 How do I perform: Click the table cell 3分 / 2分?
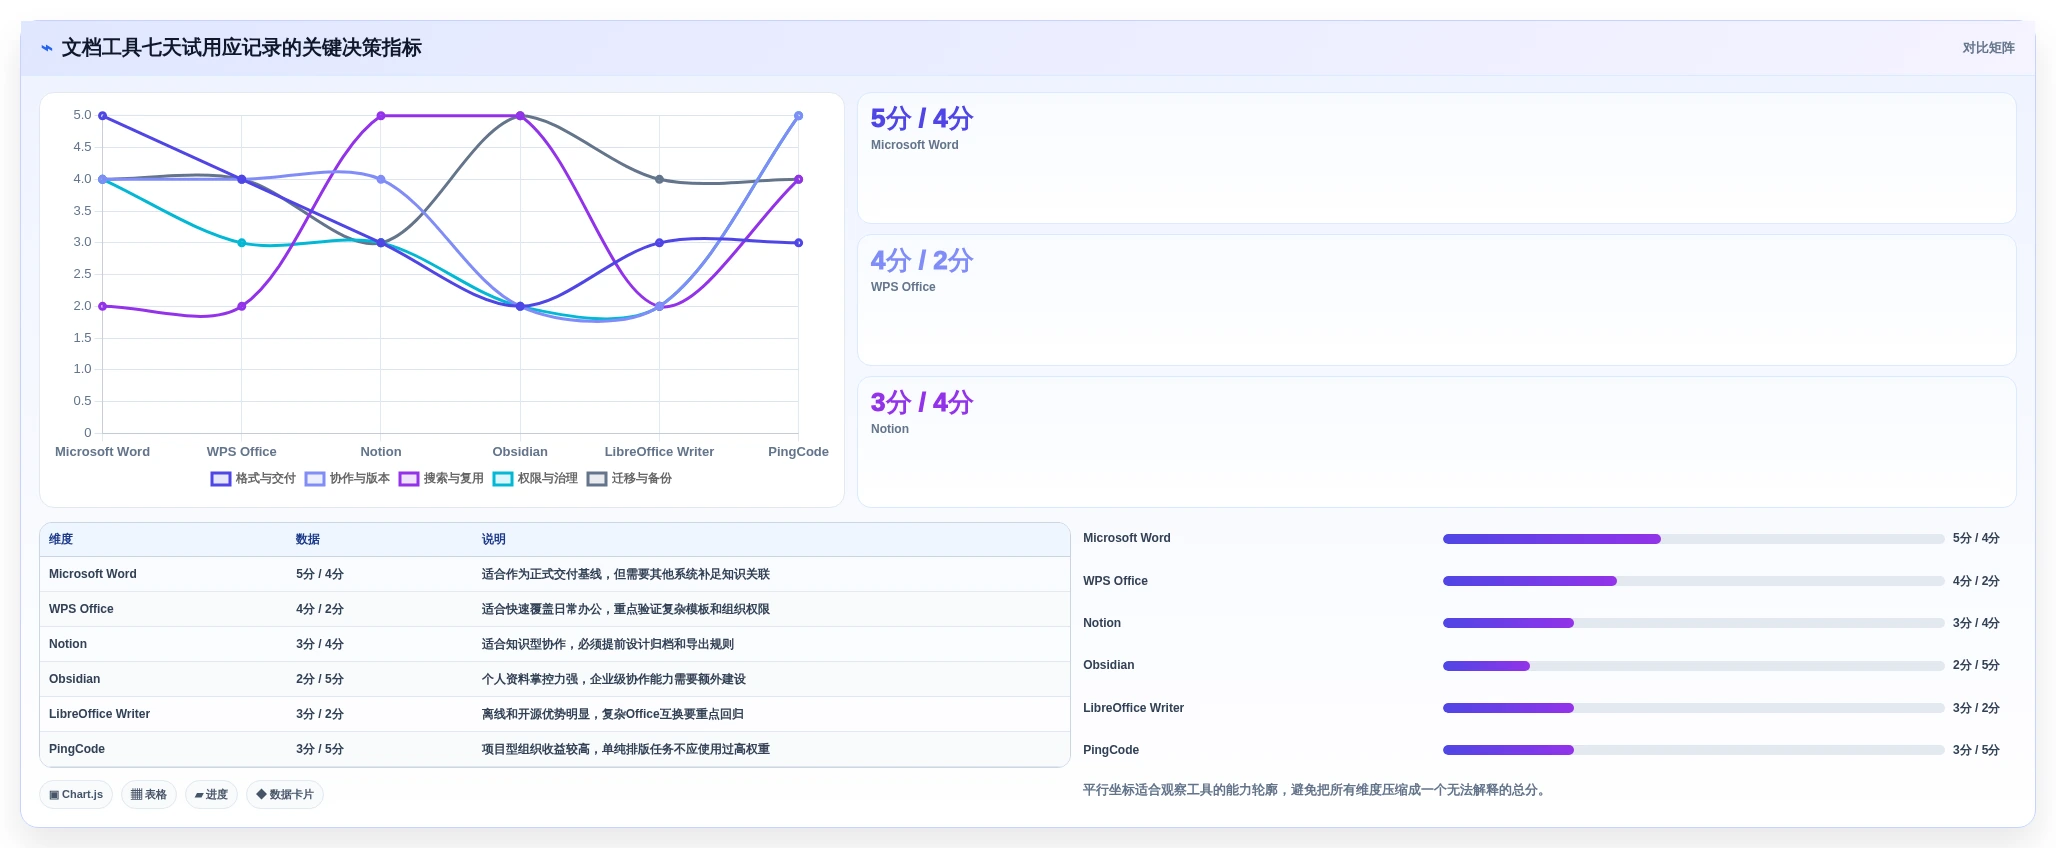tap(320, 714)
